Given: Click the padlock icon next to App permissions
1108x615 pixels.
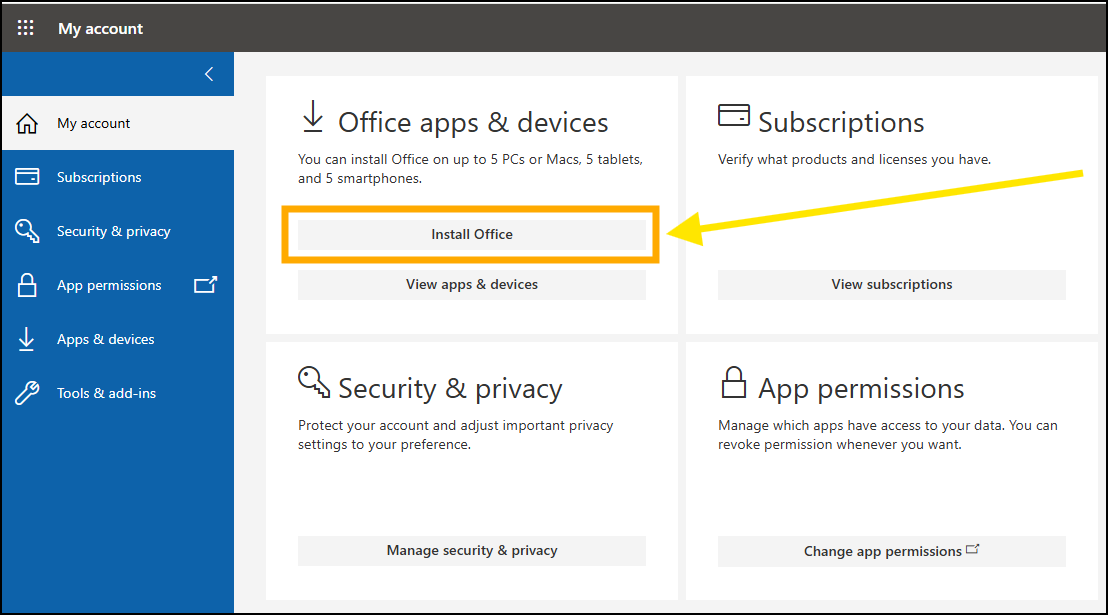Looking at the screenshot, I should [25, 284].
